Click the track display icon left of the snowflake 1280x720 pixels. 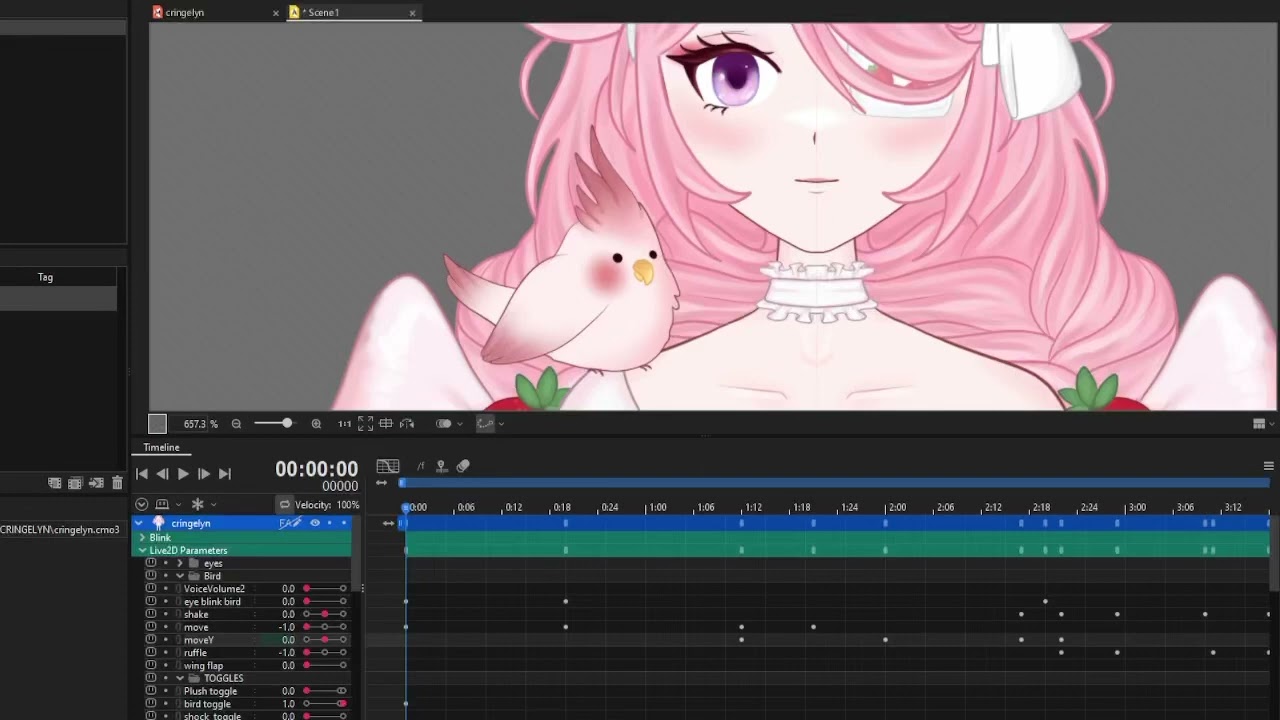[x=162, y=505]
